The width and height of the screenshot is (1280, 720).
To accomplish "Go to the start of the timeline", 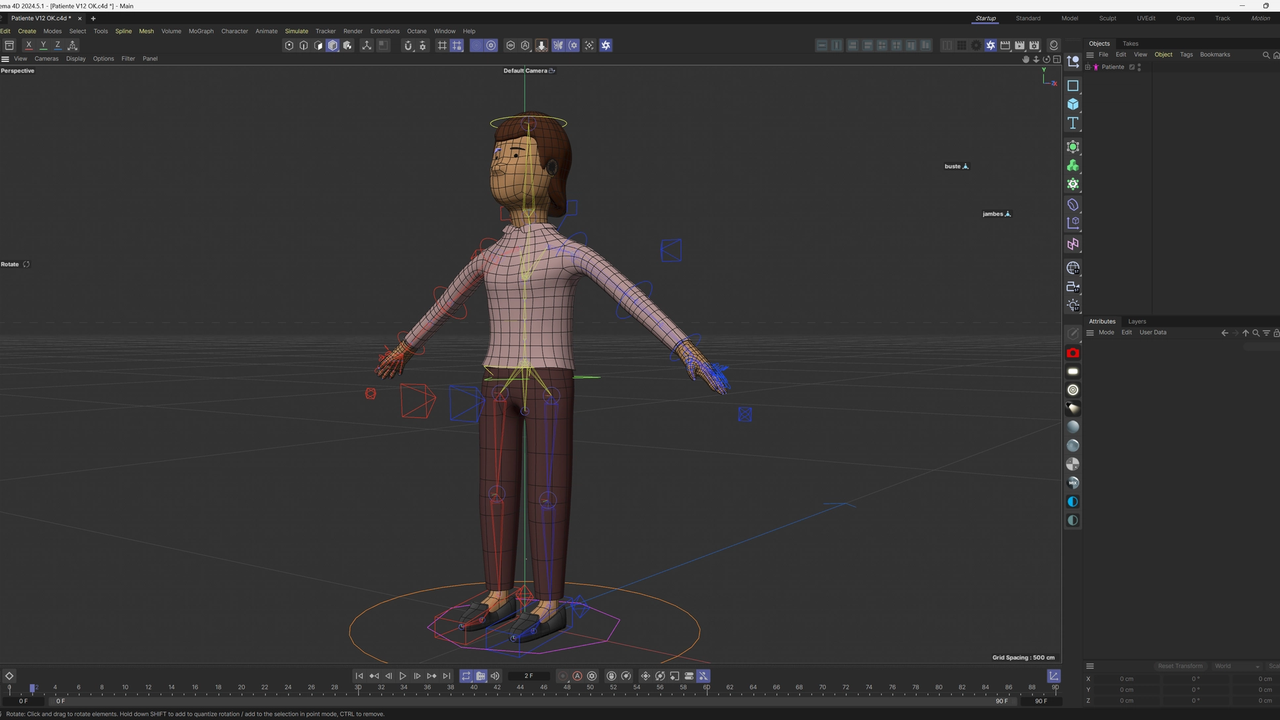I will point(359,676).
